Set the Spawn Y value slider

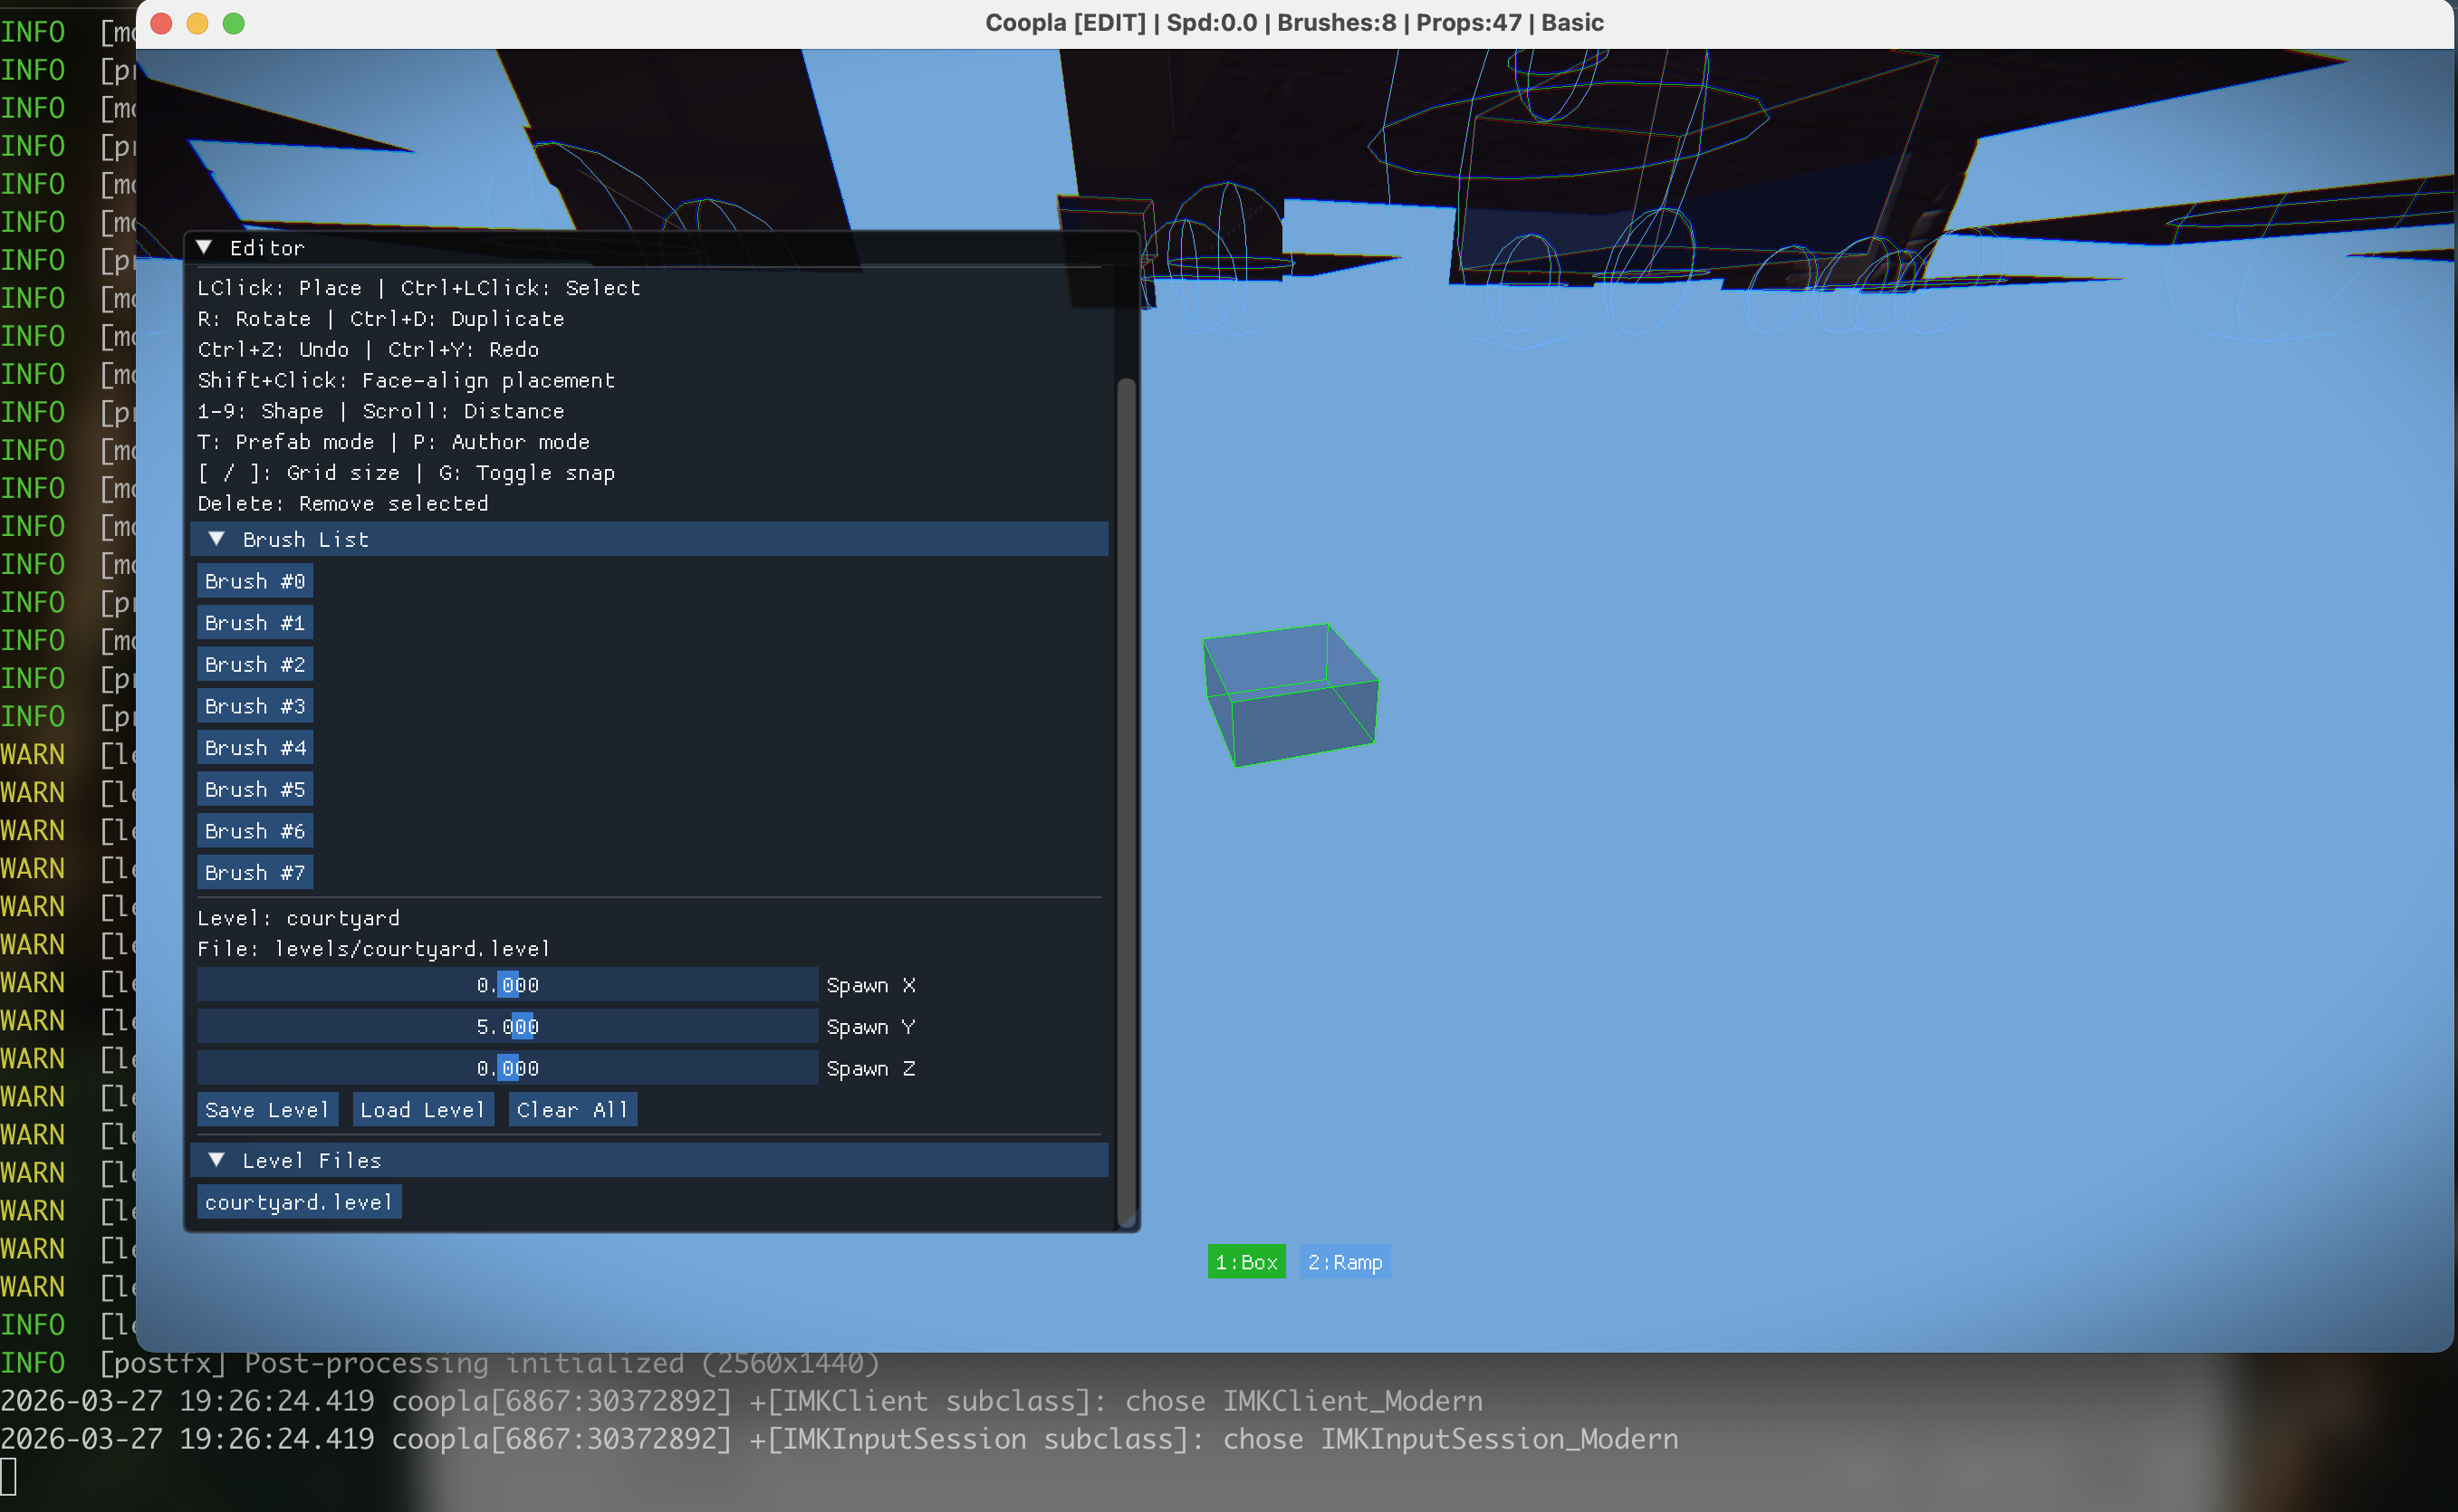[x=506, y=1026]
